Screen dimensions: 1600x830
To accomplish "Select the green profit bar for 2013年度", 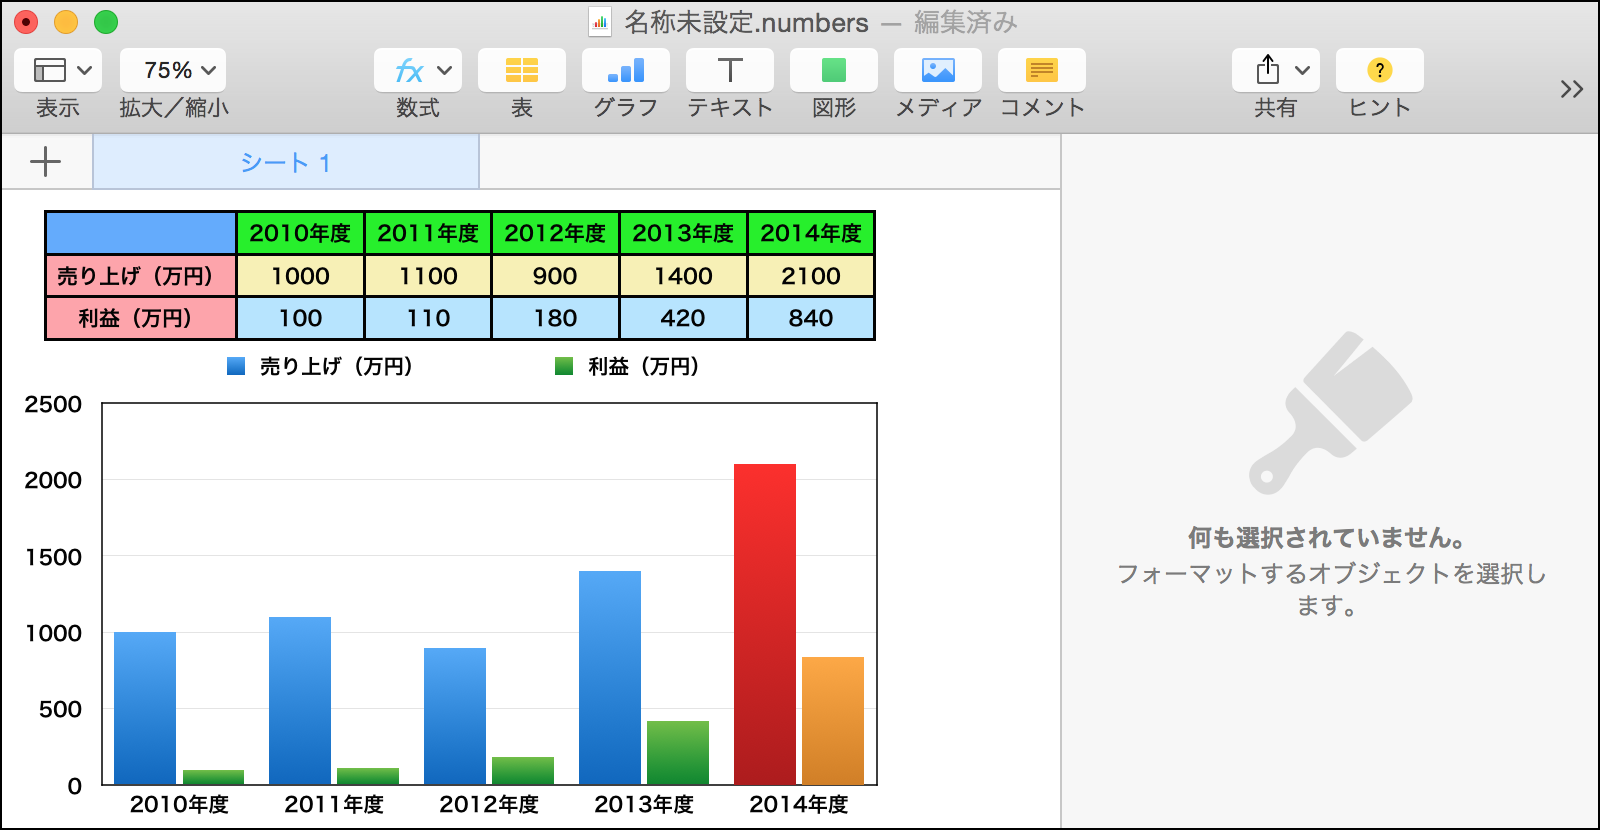I will (x=678, y=752).
